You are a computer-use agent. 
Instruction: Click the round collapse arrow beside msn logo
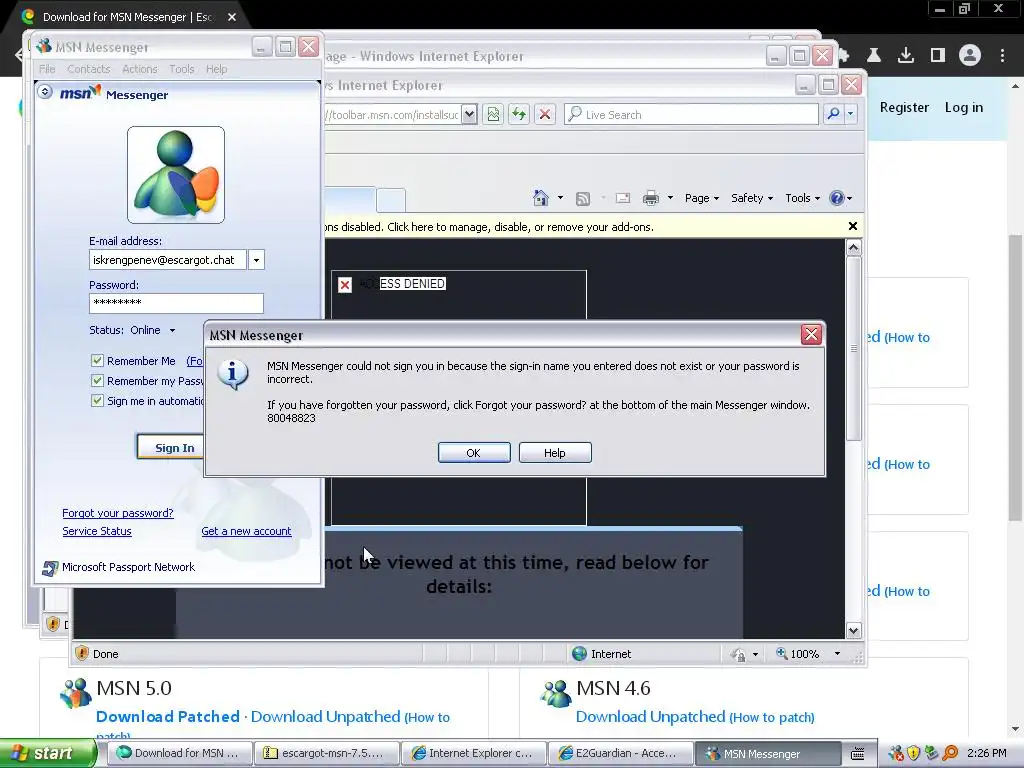(45, 91)
